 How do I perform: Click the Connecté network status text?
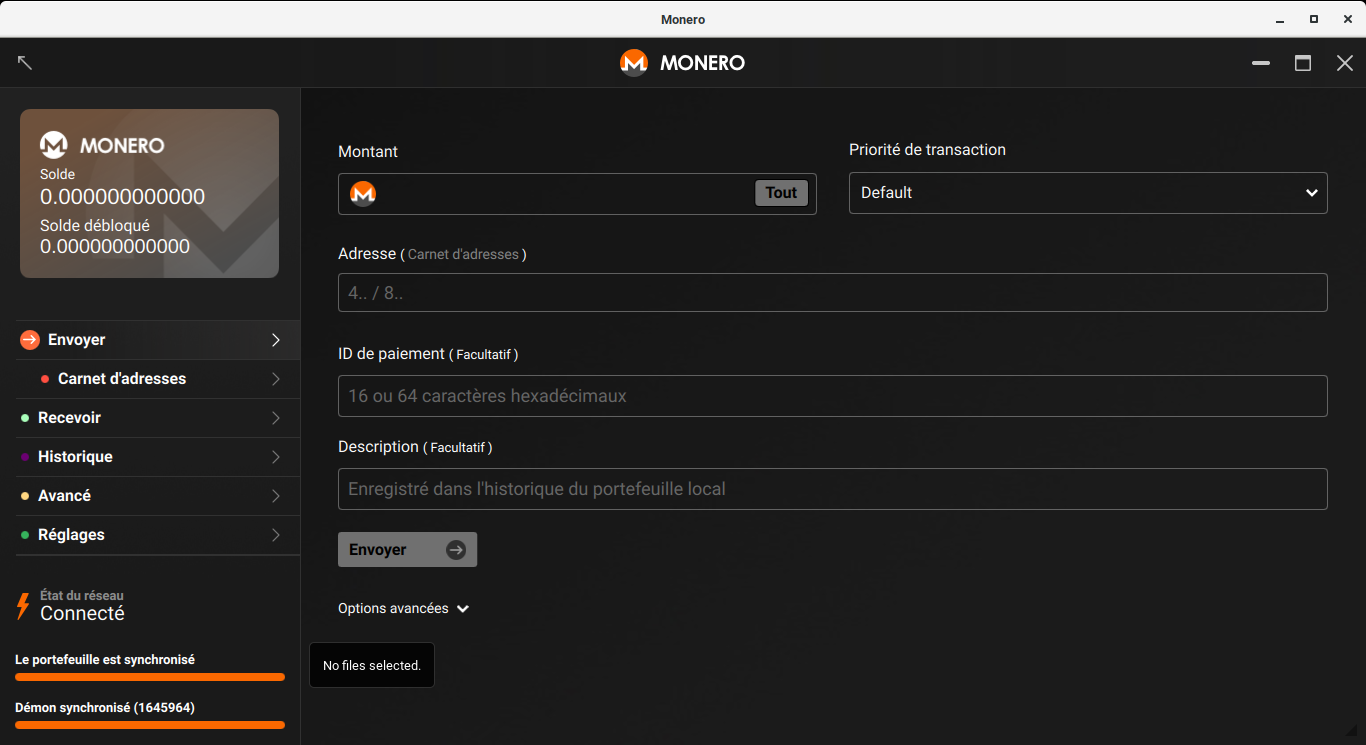[82, 614]
